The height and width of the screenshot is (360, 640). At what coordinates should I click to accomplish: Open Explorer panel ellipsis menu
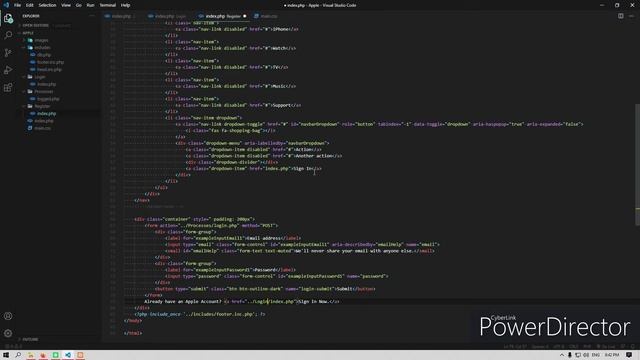92,16
